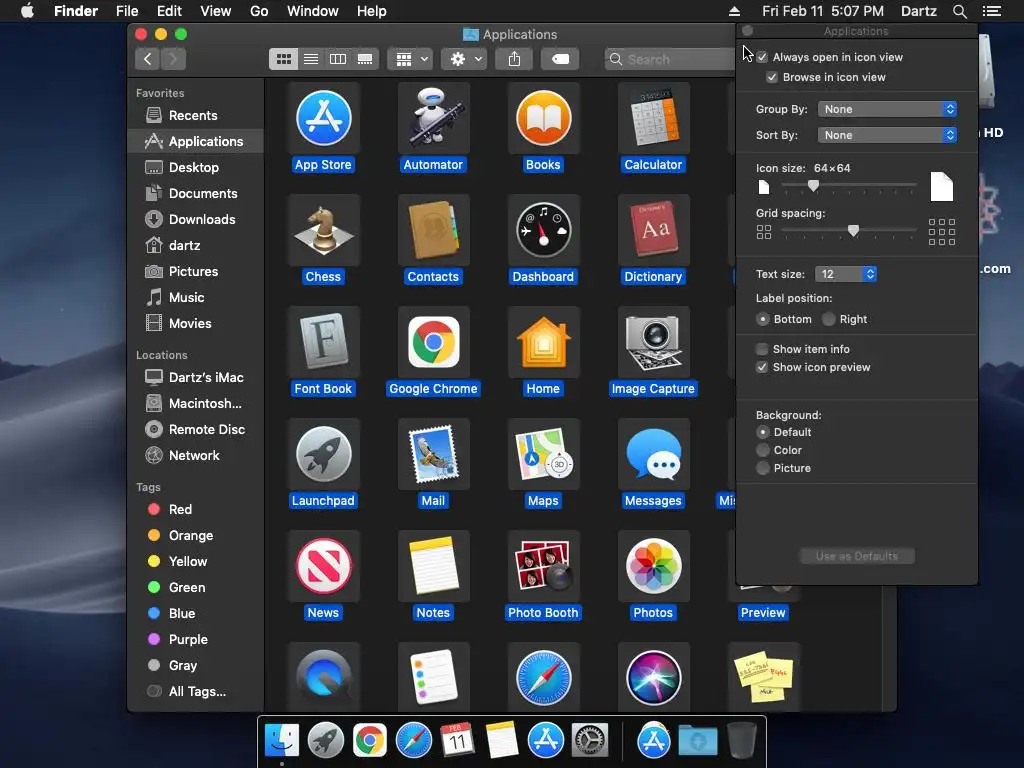Click the Grid spacing slider handle
Image resolution: width=1024 pixels, height=768 pixels.
pos(853,231)
